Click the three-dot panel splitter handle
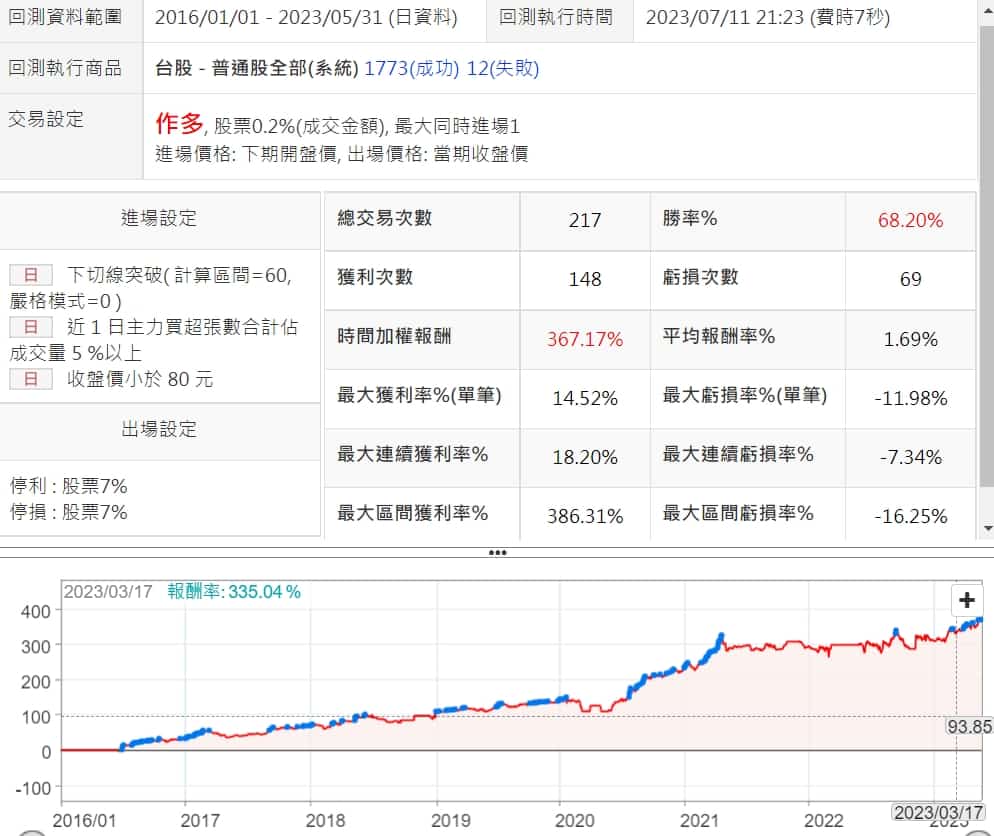Screen dimensions: 994x836 pyautogui.click(x=497, y=552)
